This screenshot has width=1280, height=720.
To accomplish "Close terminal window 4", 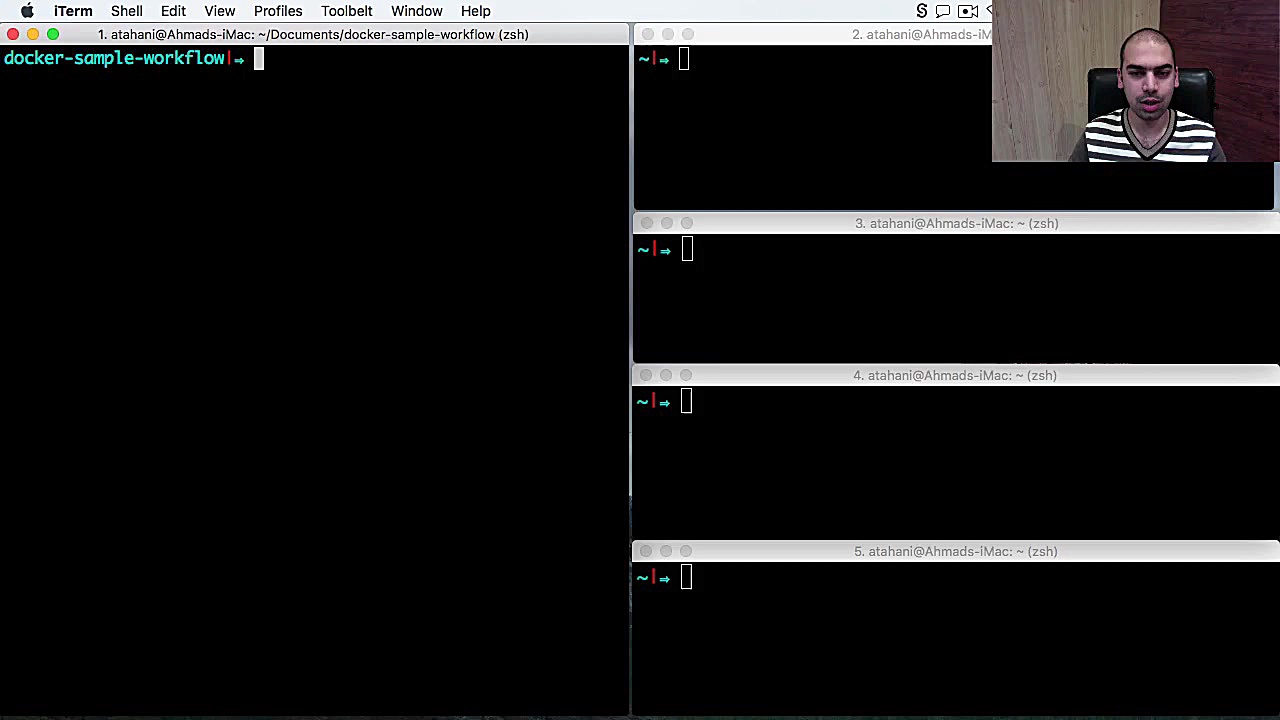I will [646, 375].
